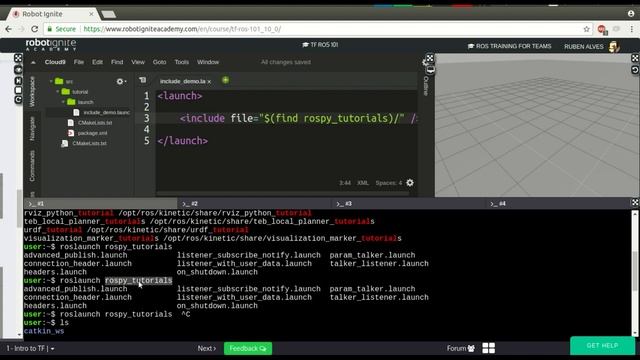Screen dimensions: 640x360
Task: Open ROS TRAINING FOR TEAMS link
Action: [509, 46]
